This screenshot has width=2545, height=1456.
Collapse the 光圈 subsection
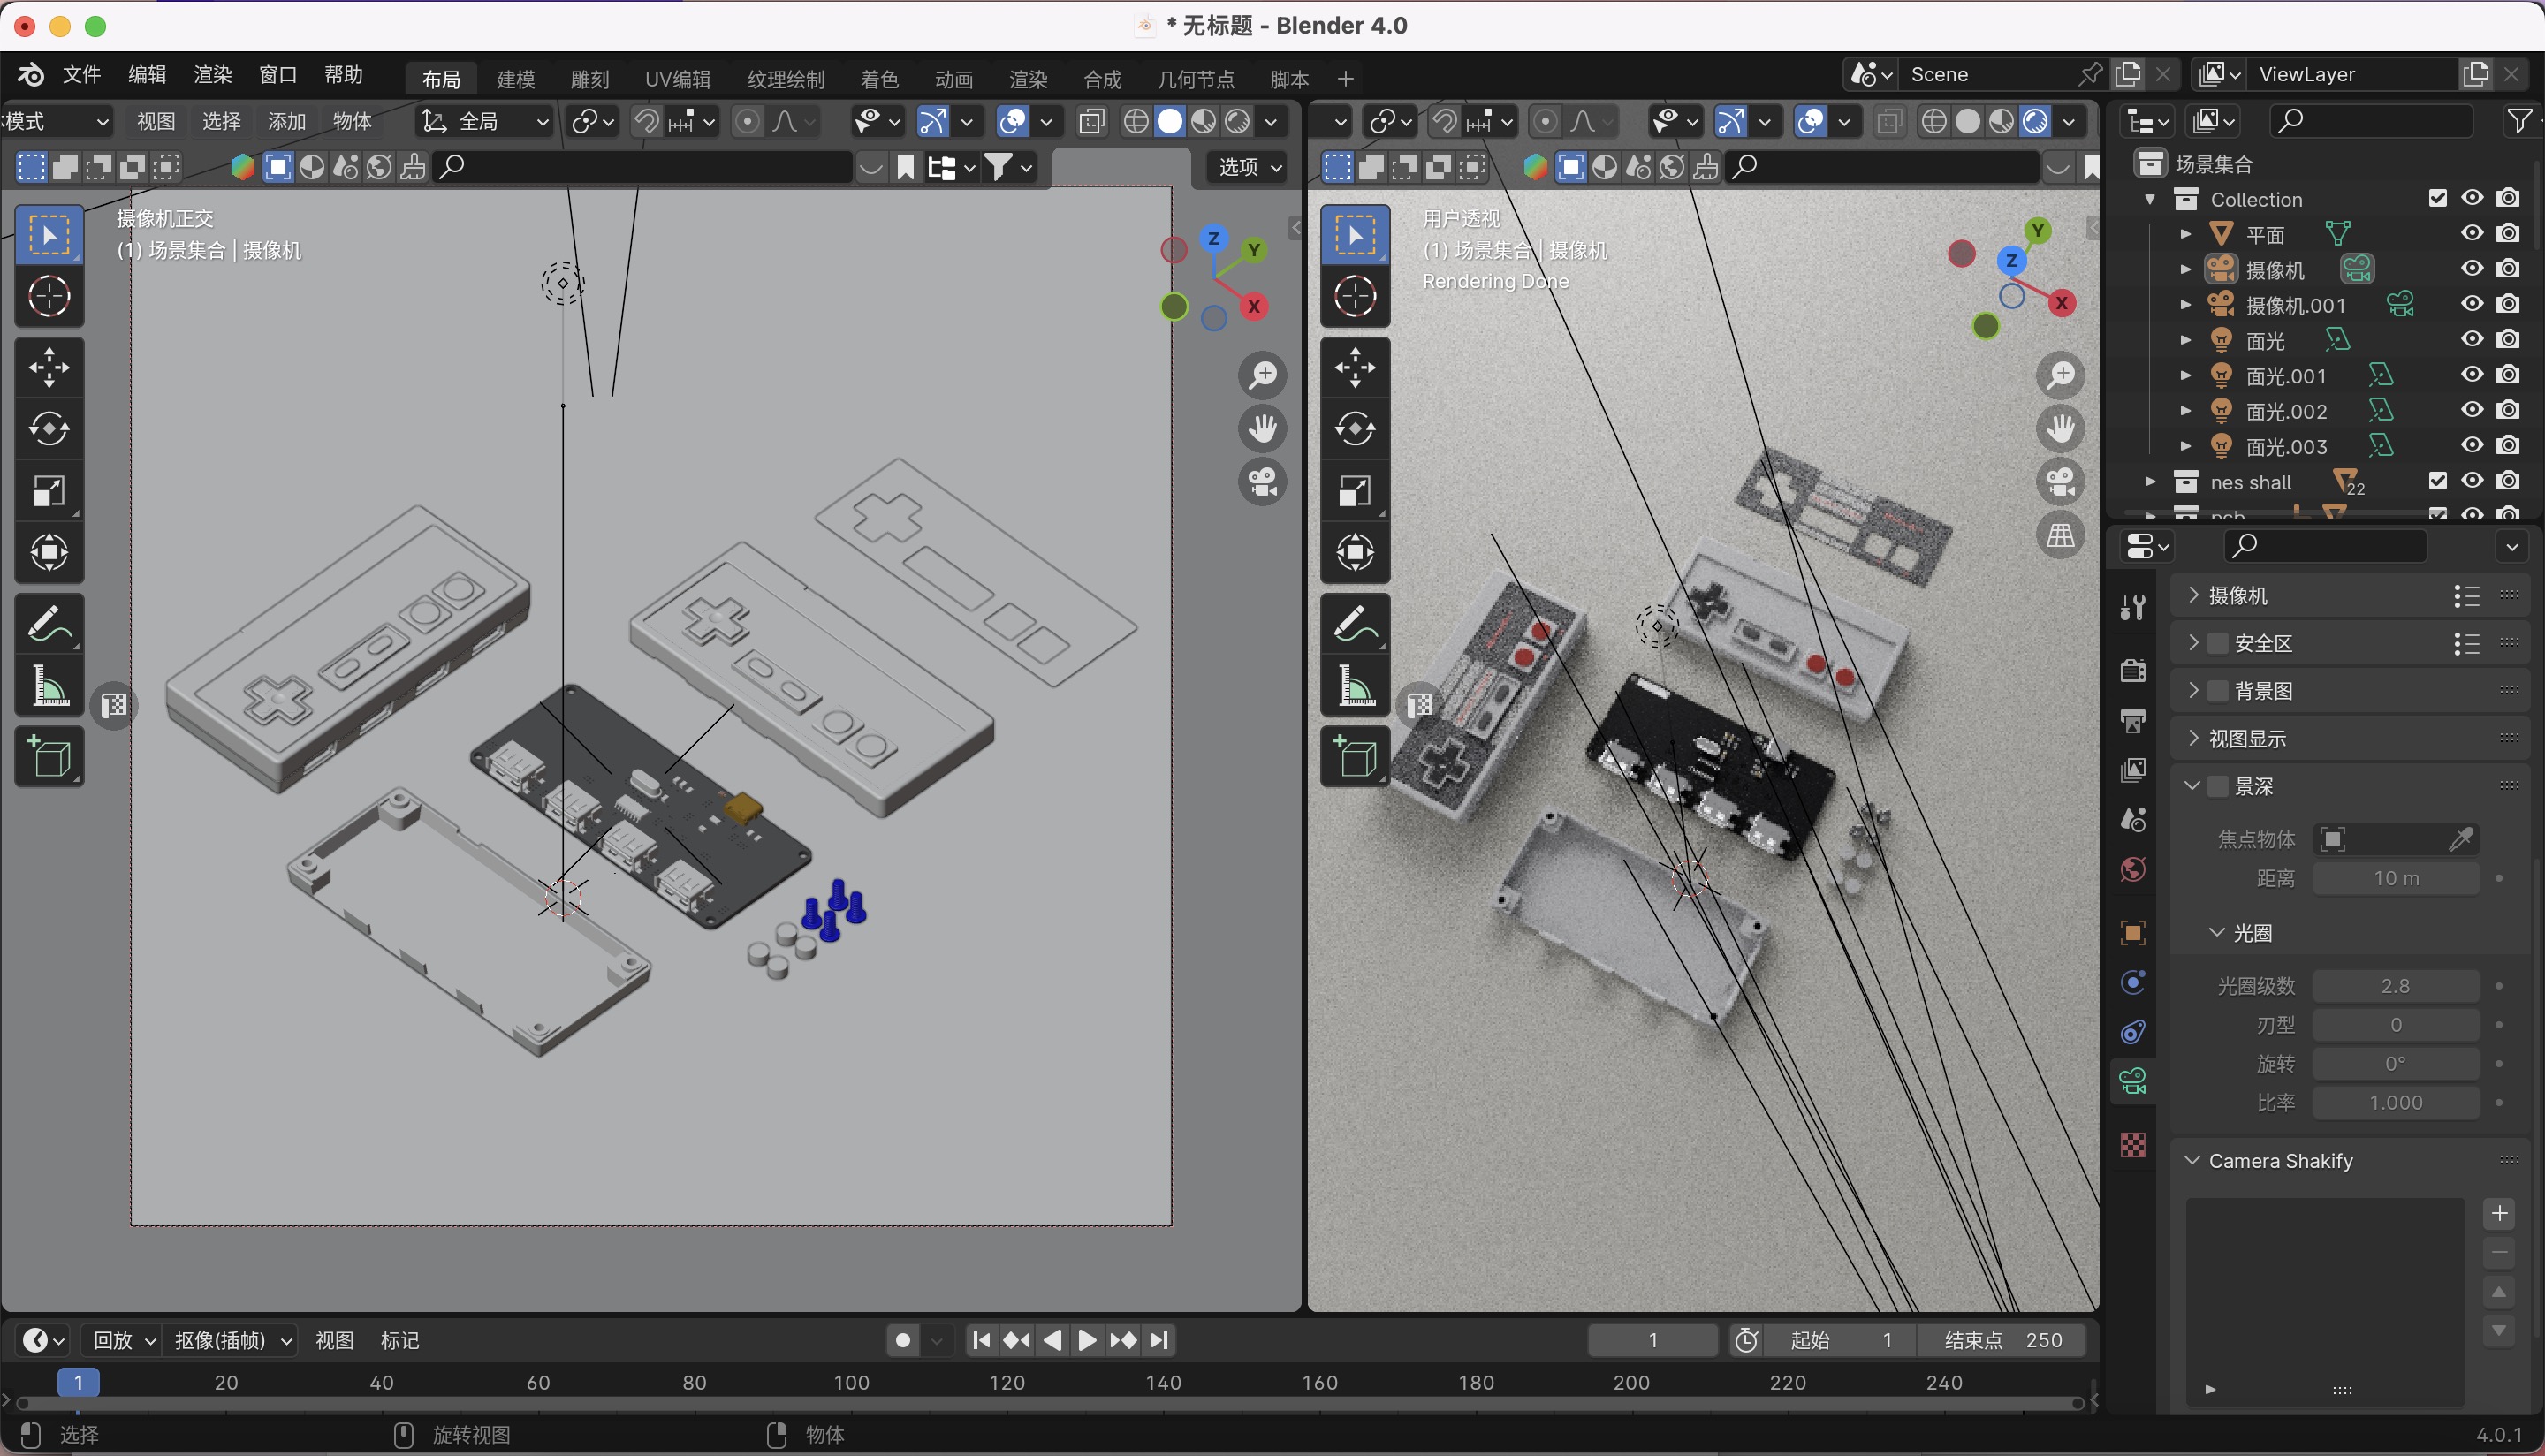(x=2216, y=933)
